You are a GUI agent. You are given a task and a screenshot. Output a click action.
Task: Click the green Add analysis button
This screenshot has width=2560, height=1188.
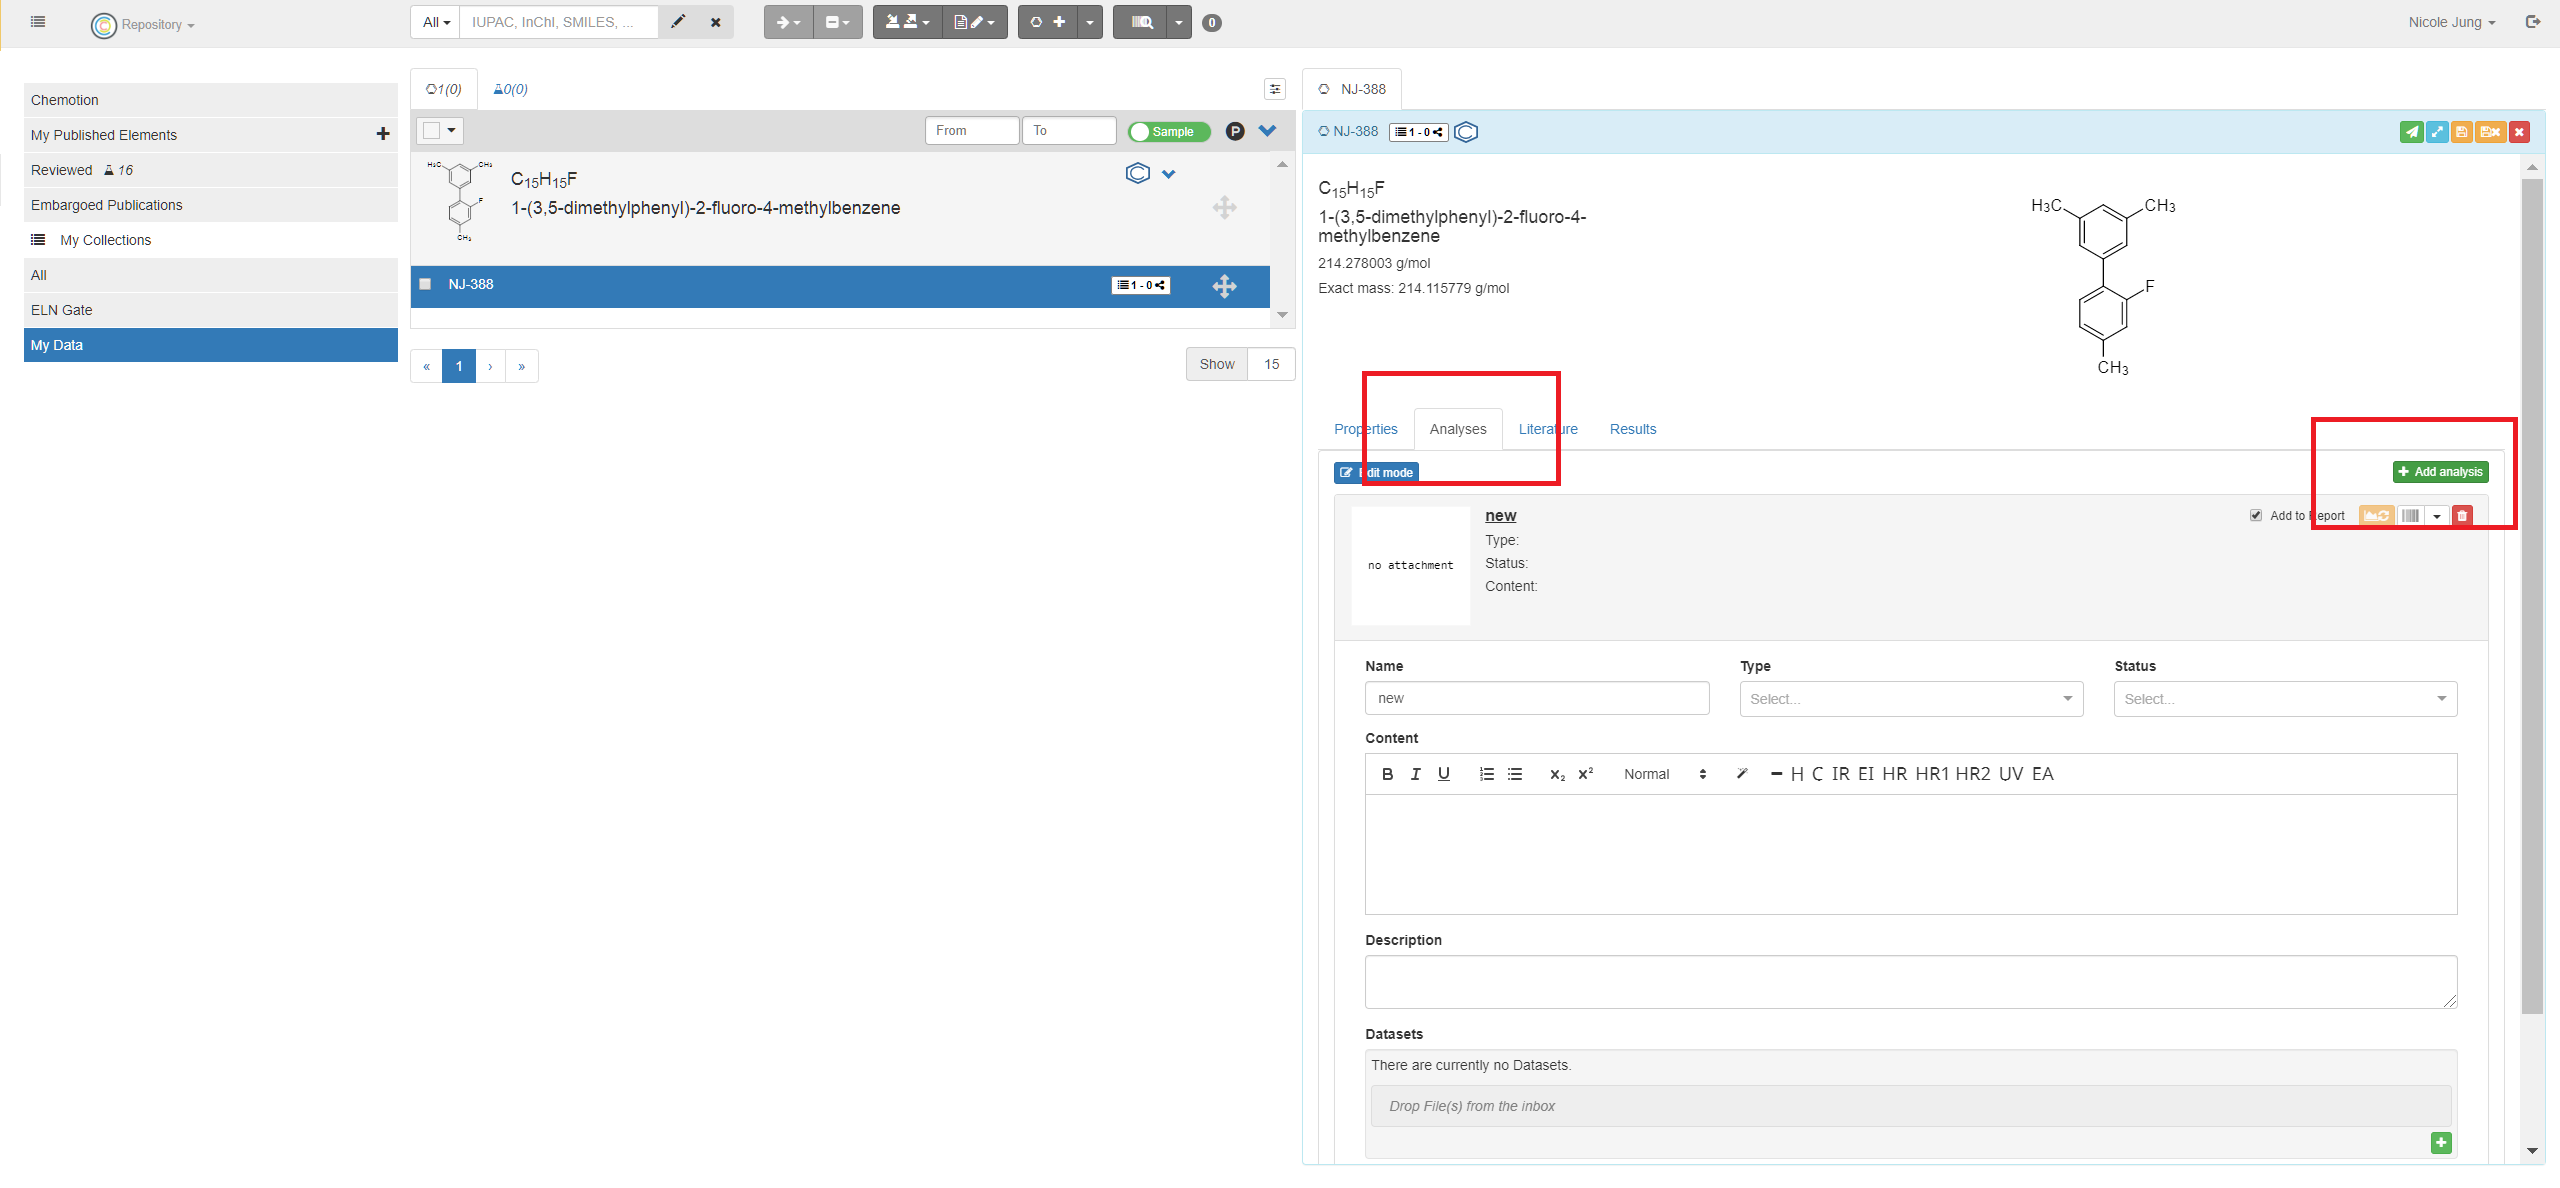[x=2440, y=472]
